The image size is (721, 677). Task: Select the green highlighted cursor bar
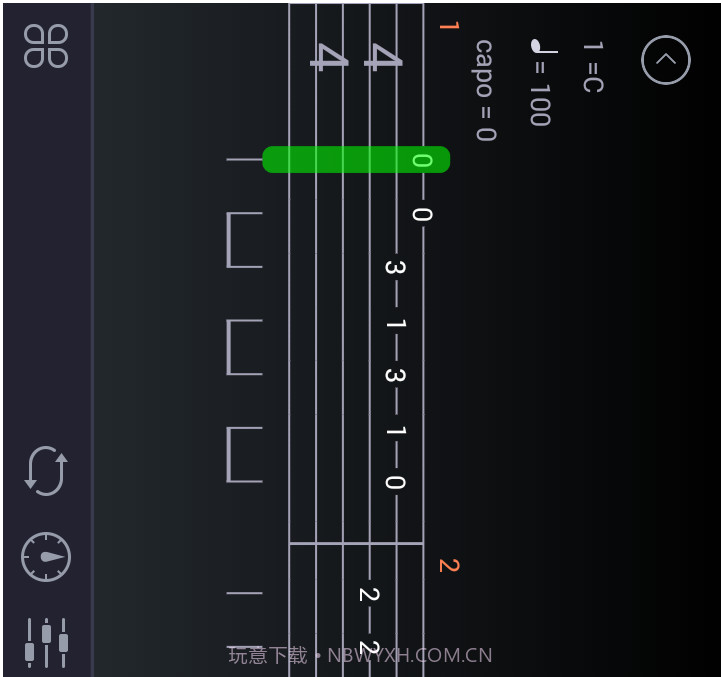pos(356,160)
